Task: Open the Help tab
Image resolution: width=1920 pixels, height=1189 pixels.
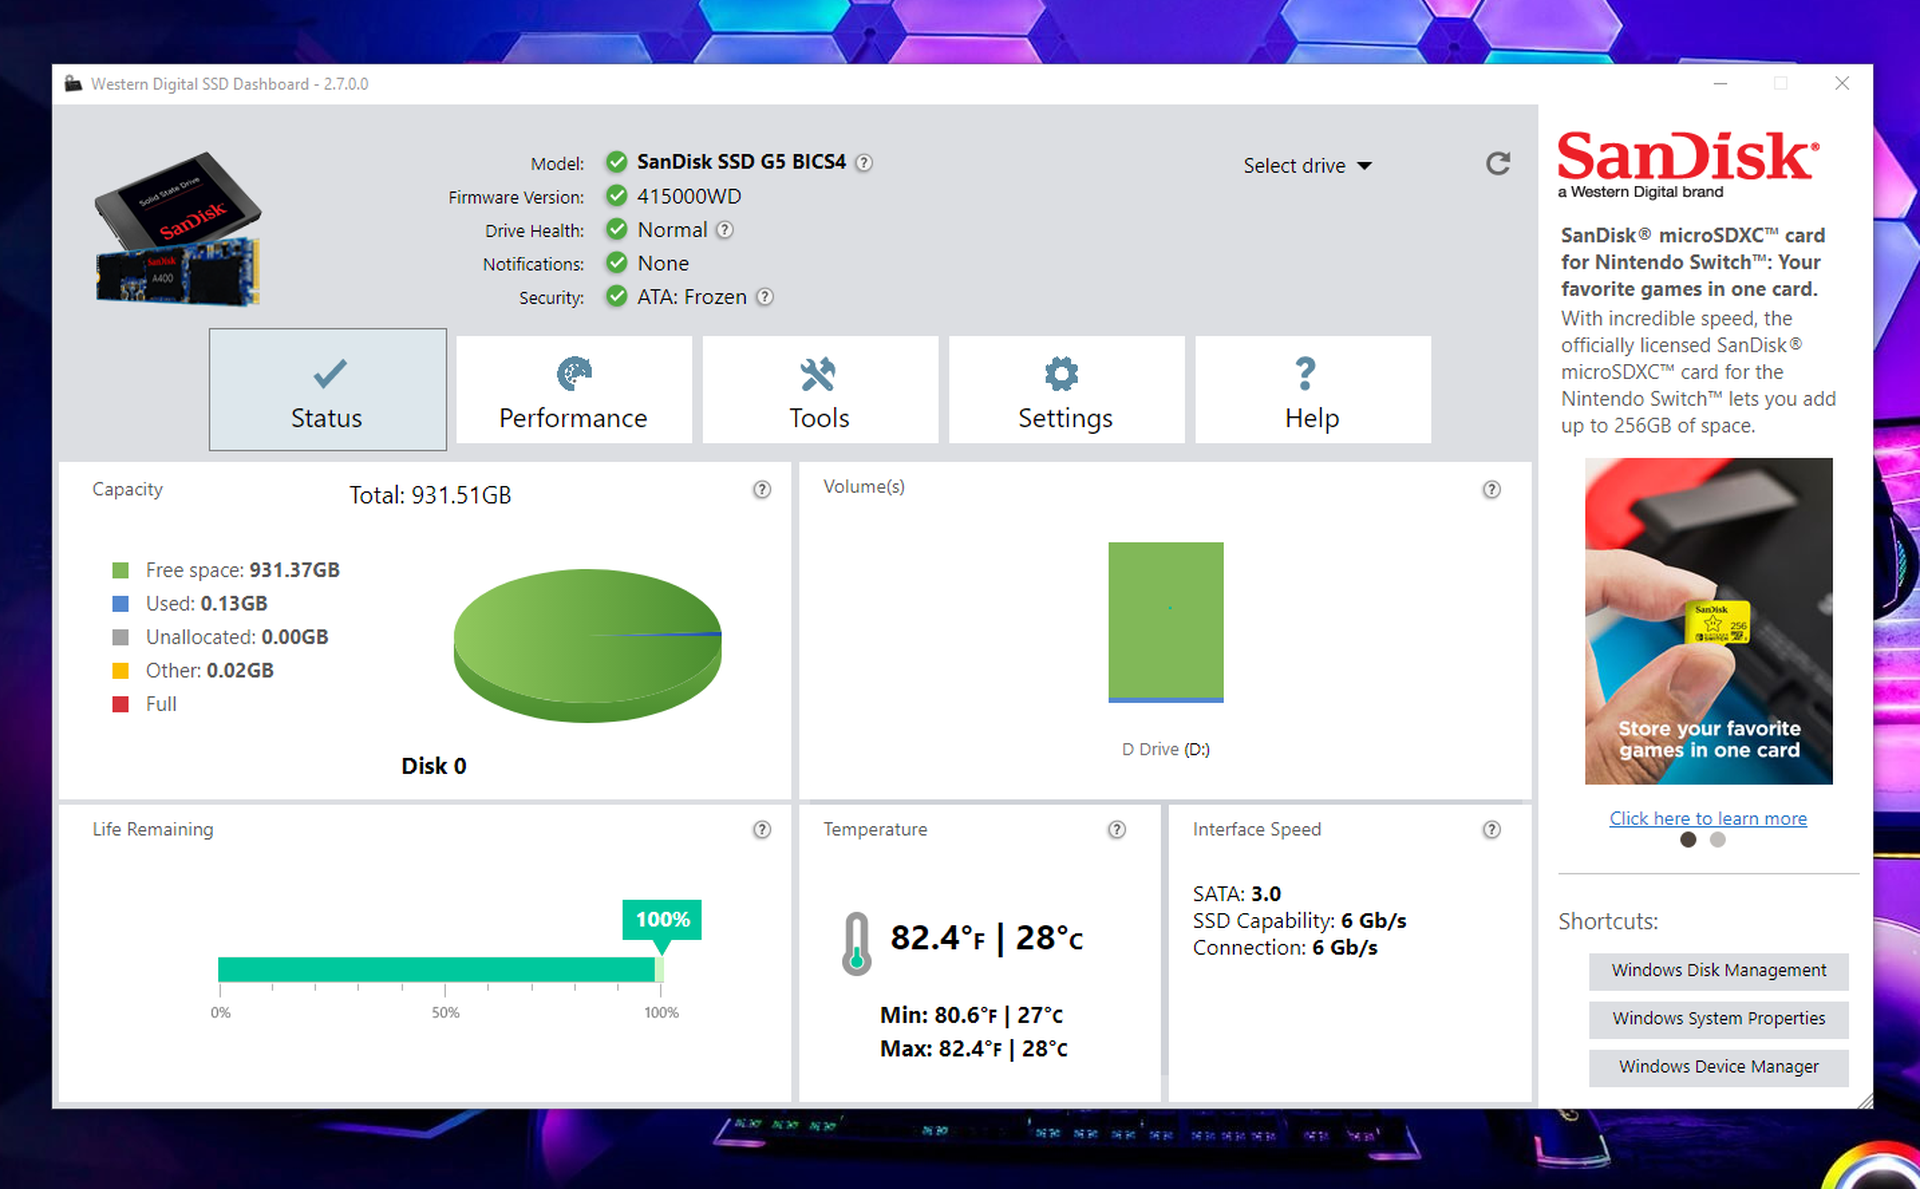Action: 1312,389
